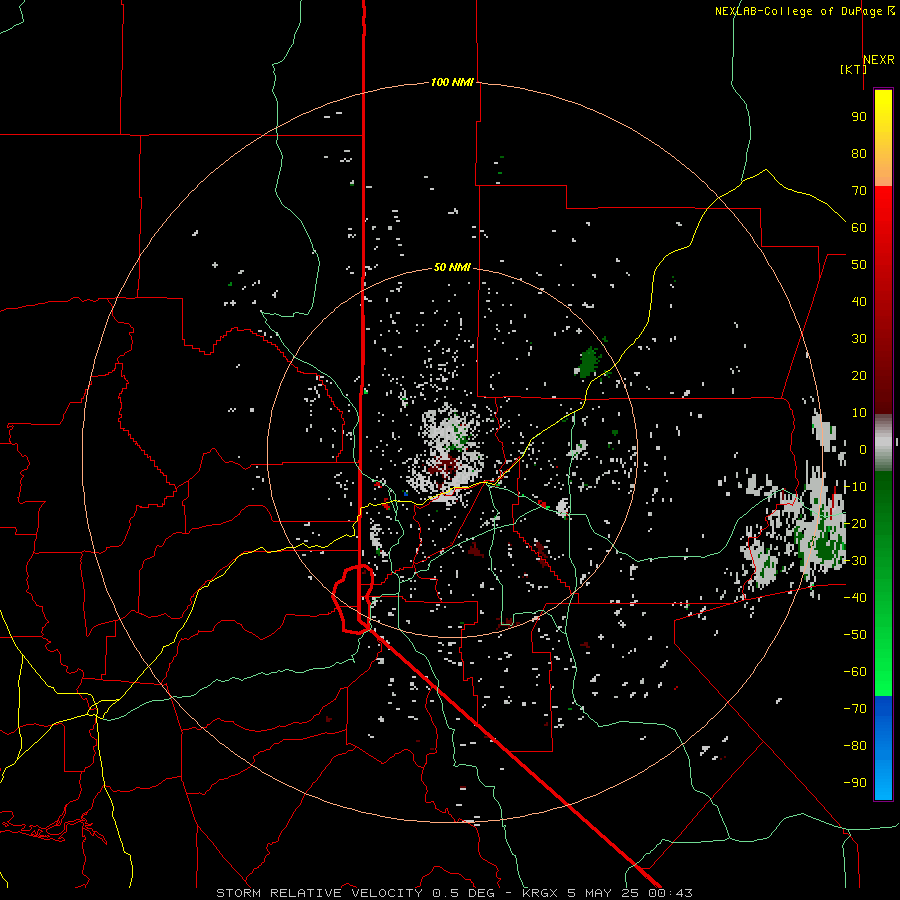Image resolution: width=900 pixels, height=900 pixels.
Task: Click the [KT] units label
Action: (x=853, y=69)
